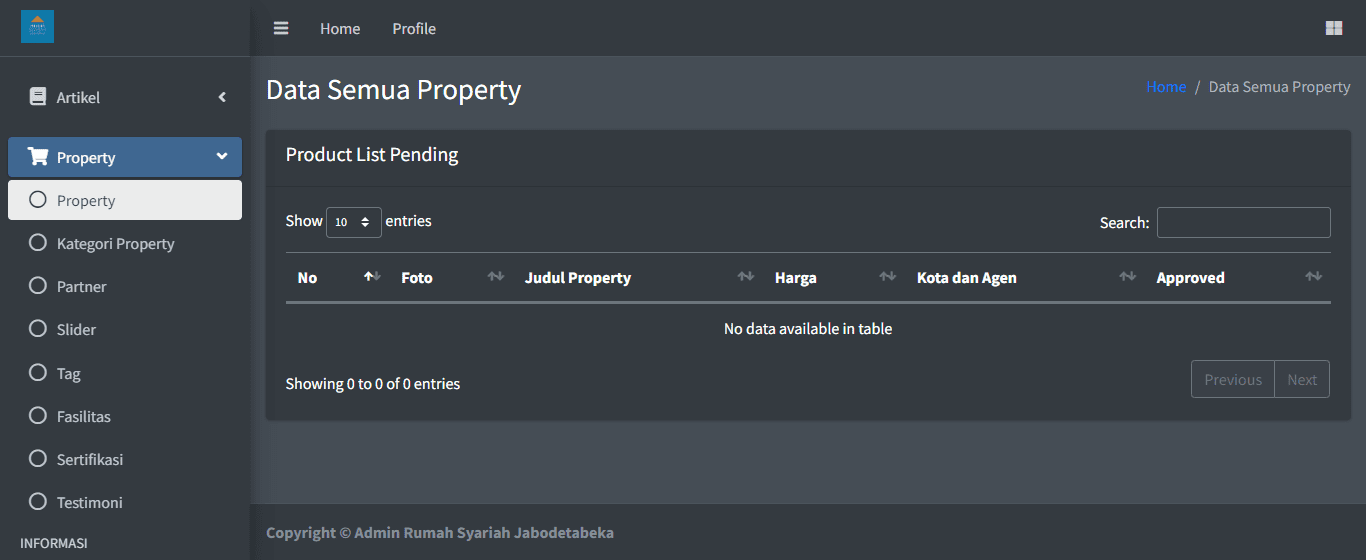Click the hamburger menu toggle icon
The width and height of the screenshot is (1366, 560).
coord(281,28)
